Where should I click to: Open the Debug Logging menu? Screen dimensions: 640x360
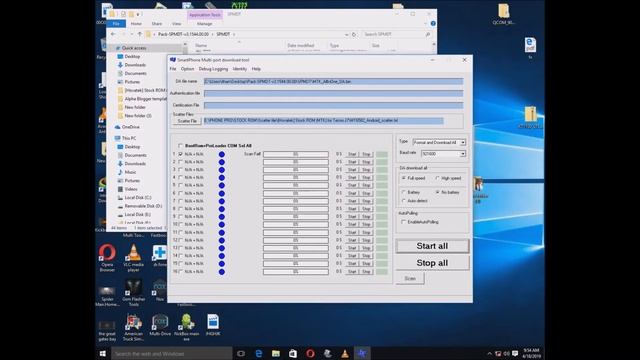click(x=213, y=69)
